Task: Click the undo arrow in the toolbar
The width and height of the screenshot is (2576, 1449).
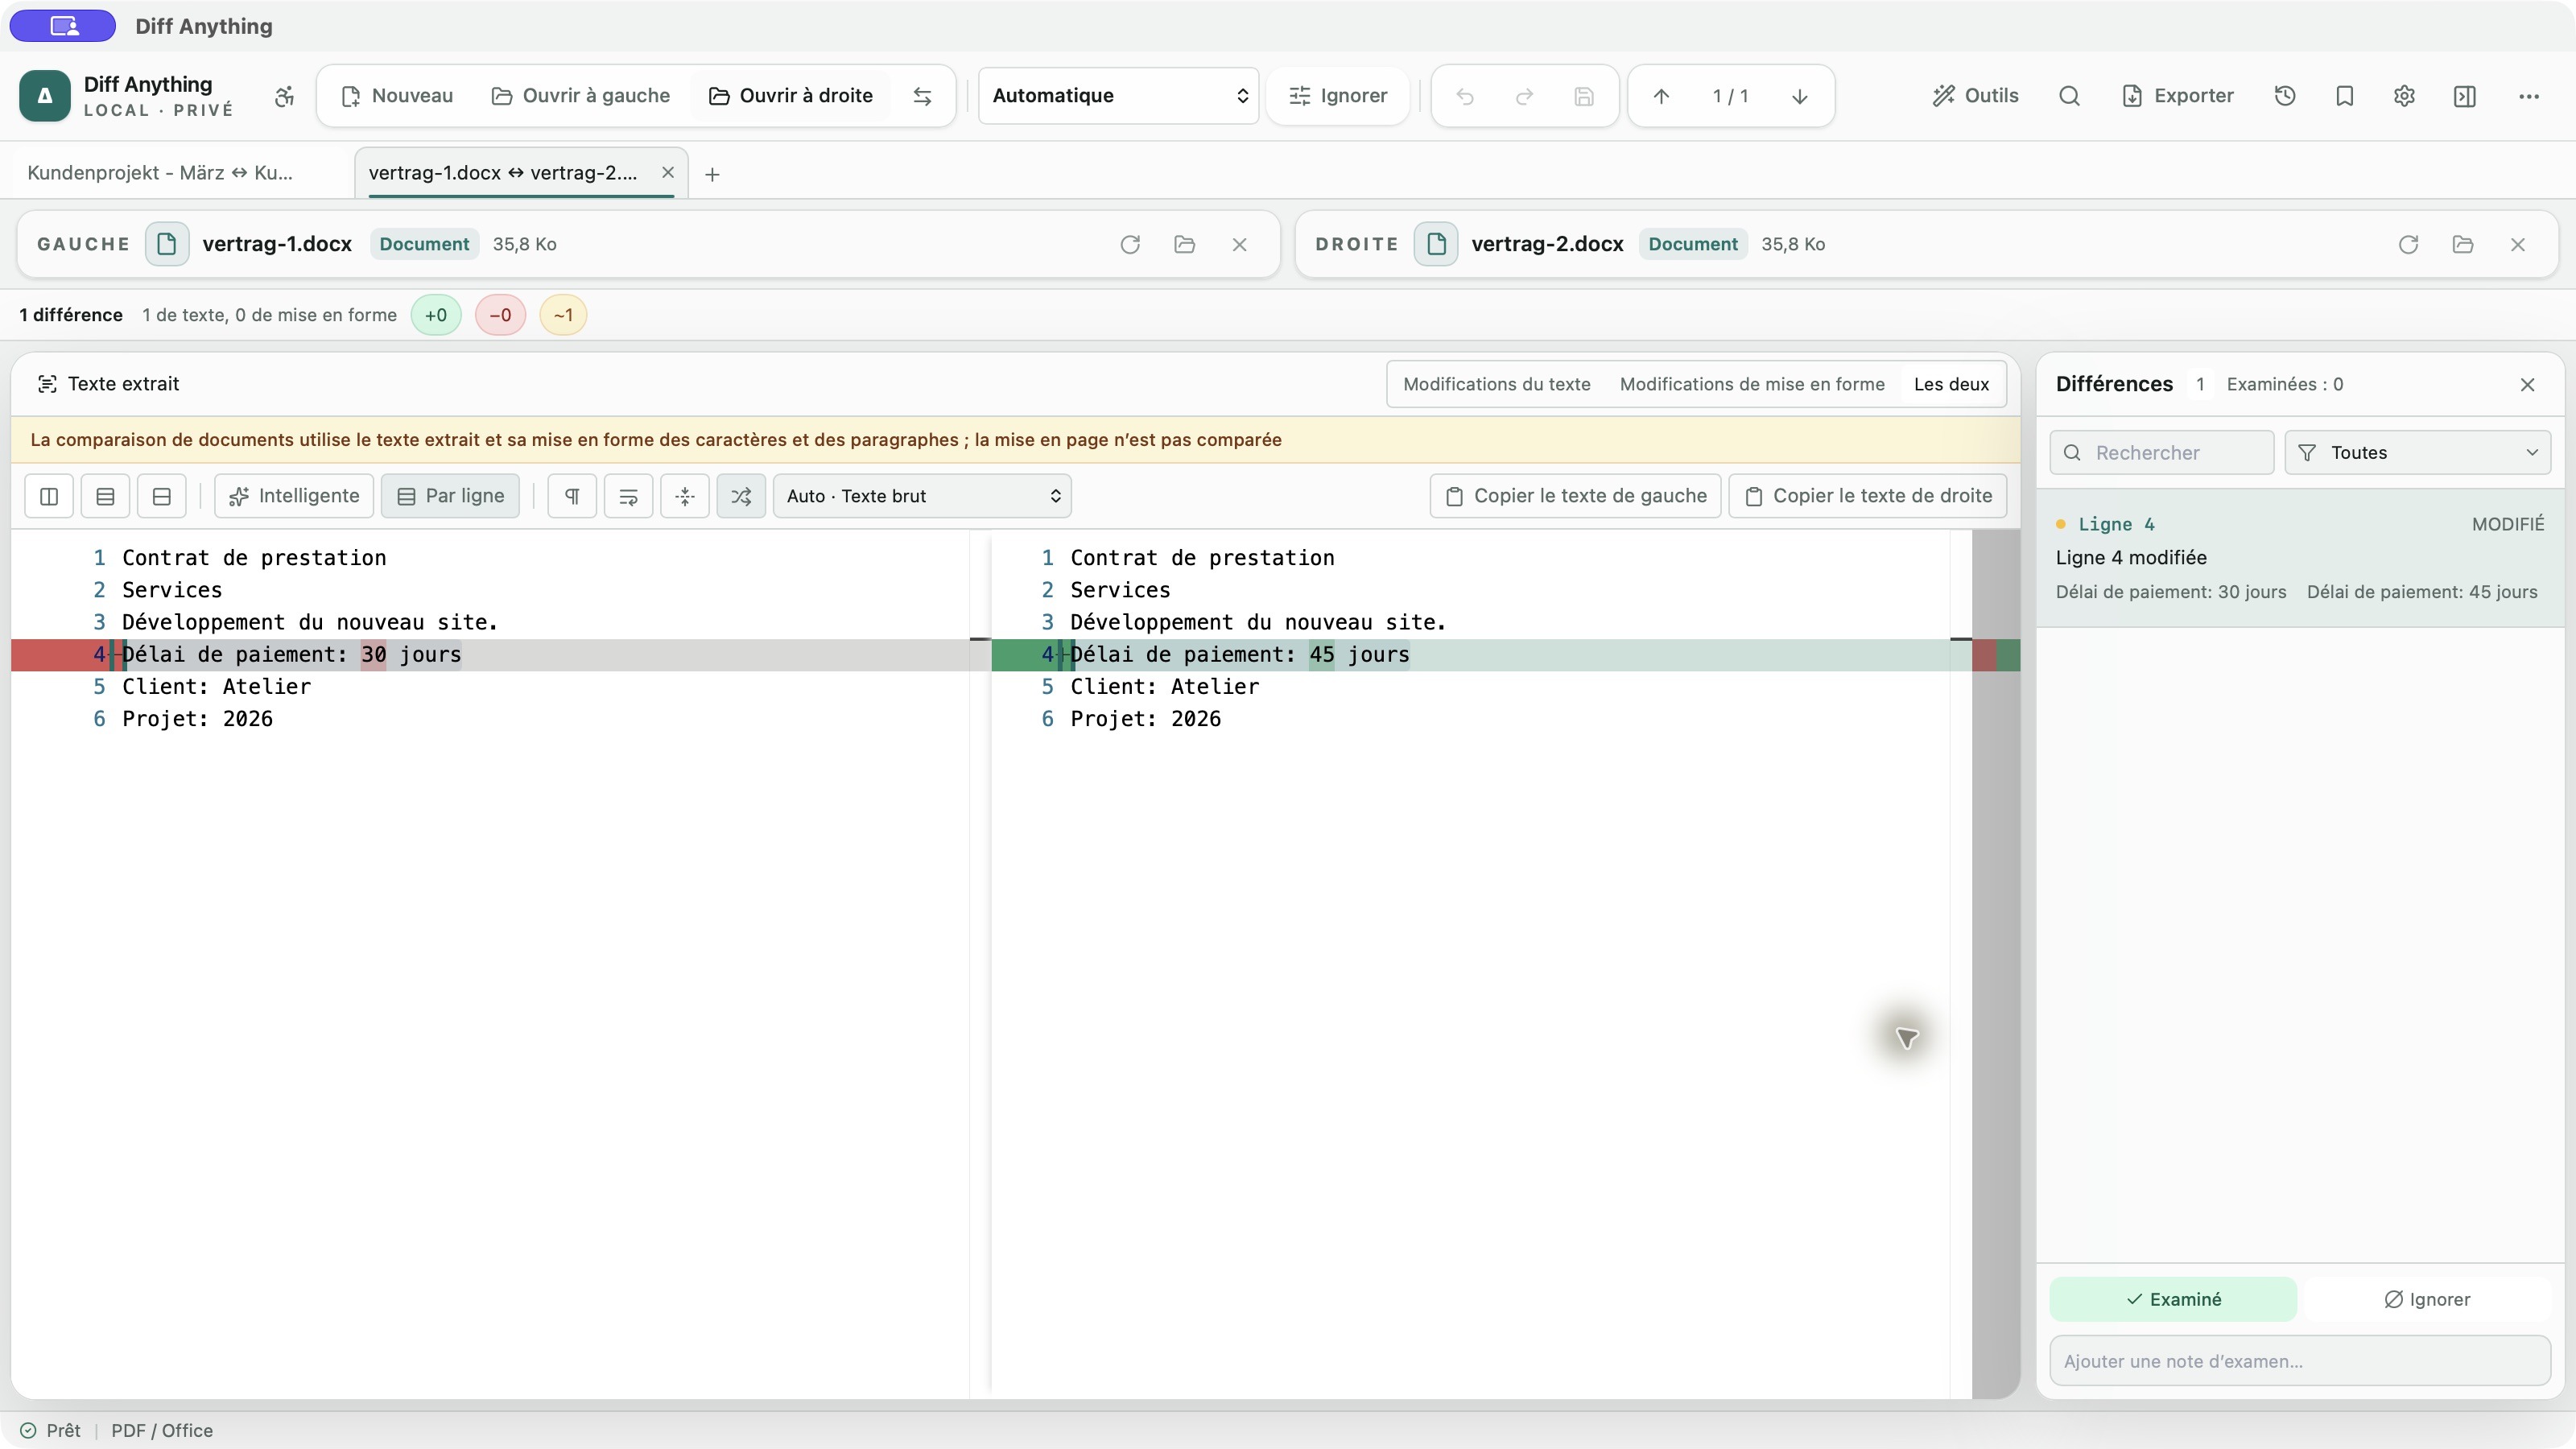Action: (1465, 96)
